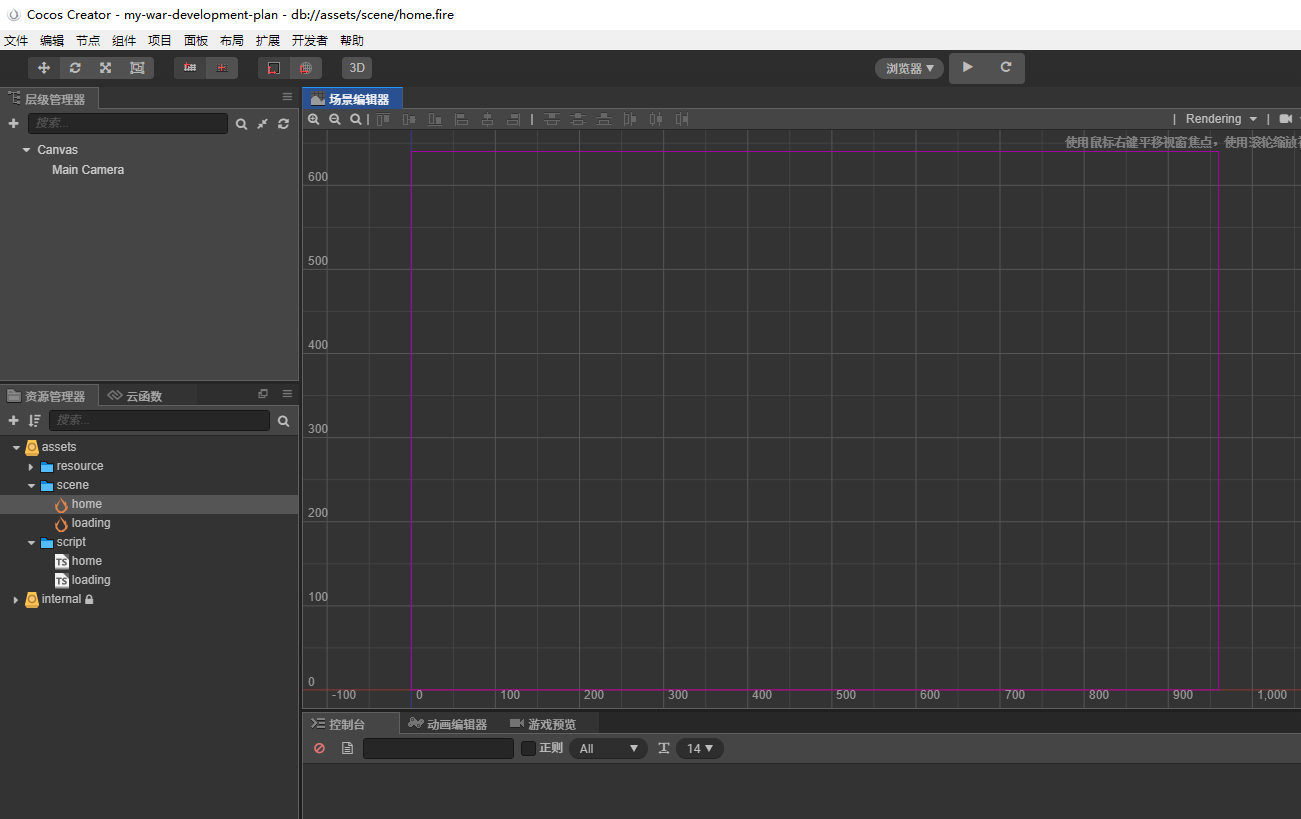Select the Scale transform tool
This screenshot has width=1301, height=819.
(x=106, y=68)
